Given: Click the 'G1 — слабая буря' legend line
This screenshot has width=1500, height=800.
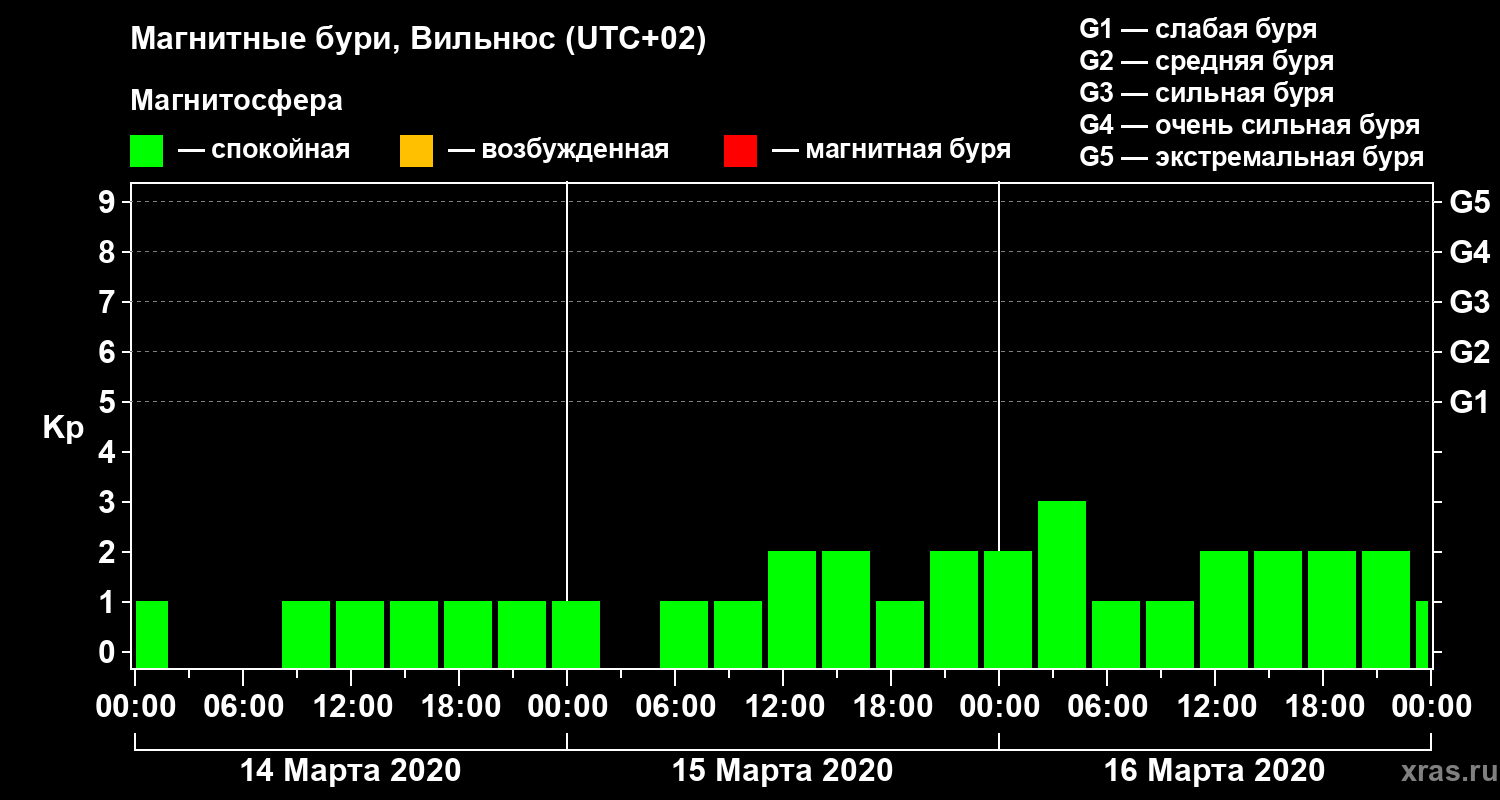Looking at the screenshot, I should 1198,29.
